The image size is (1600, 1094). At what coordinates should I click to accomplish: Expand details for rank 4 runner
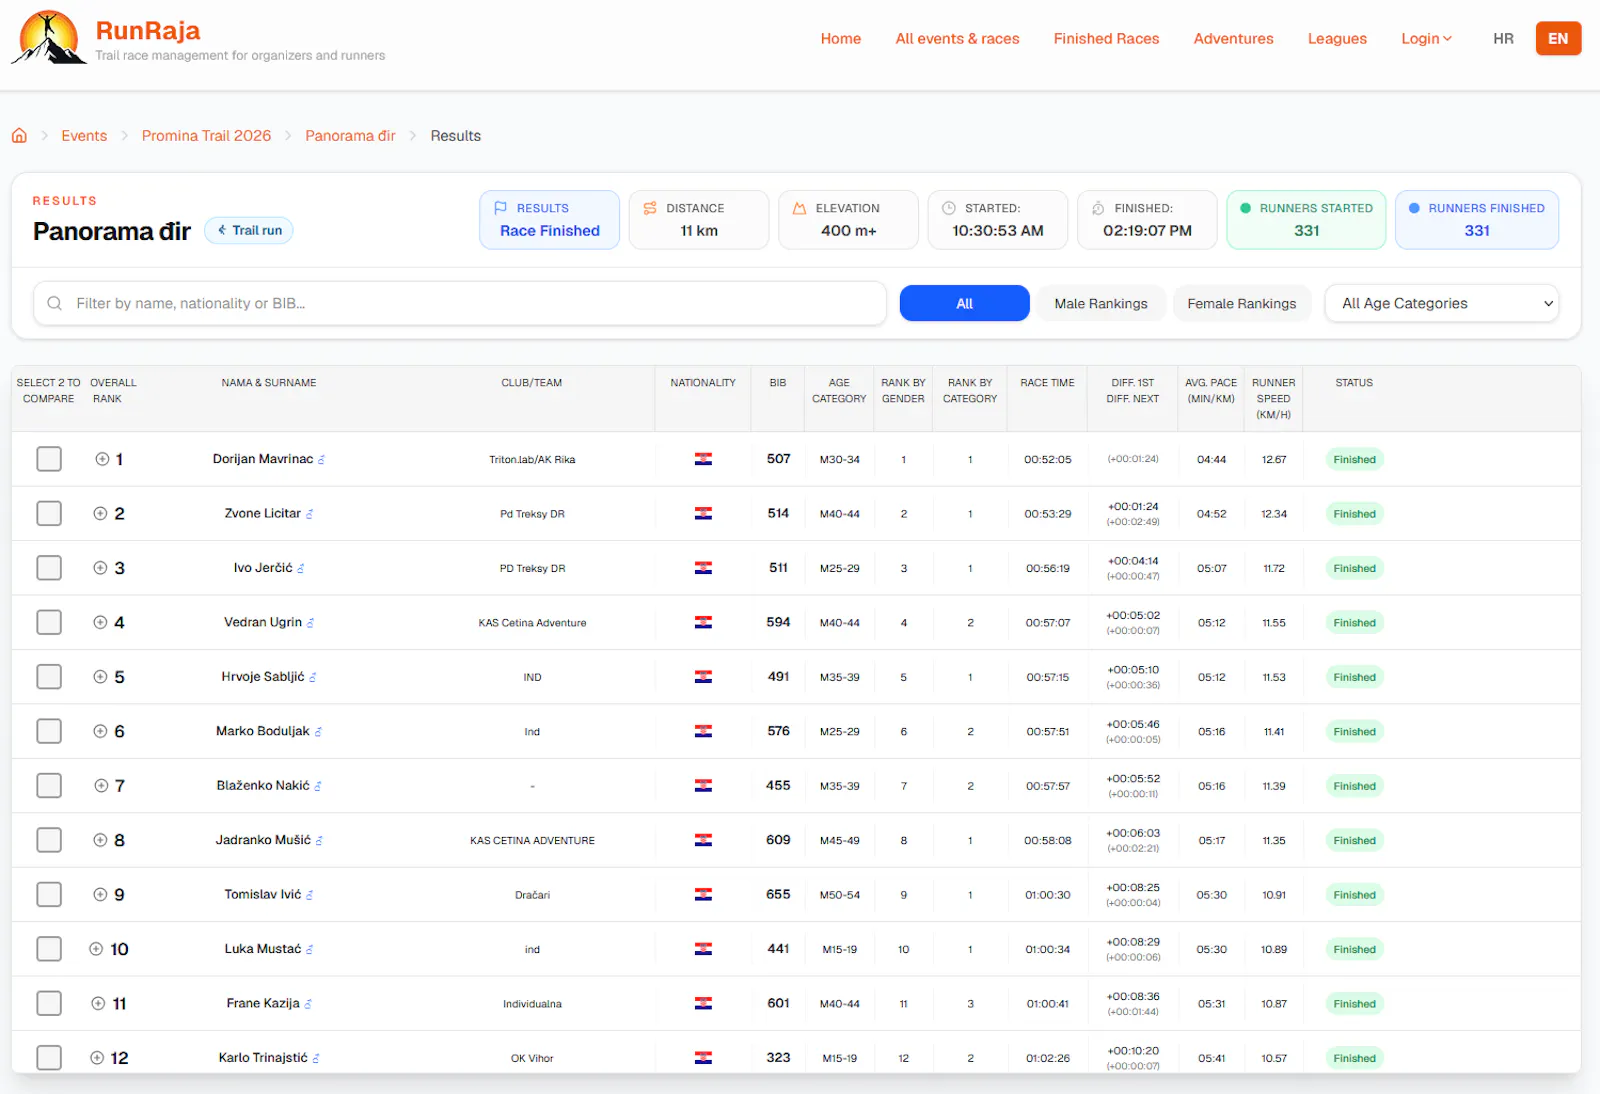click(100, 622)
